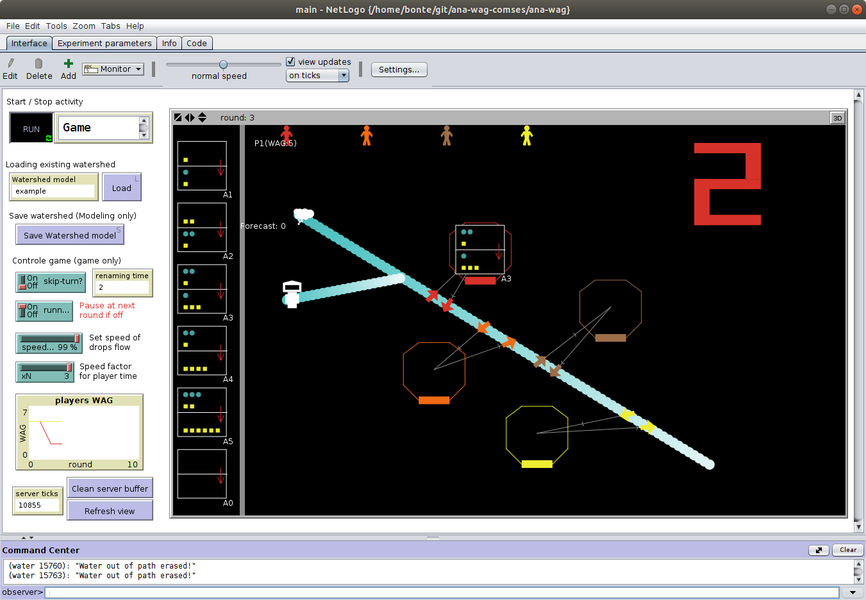Open the observer agent selector in Command Center

click(21, 592)
